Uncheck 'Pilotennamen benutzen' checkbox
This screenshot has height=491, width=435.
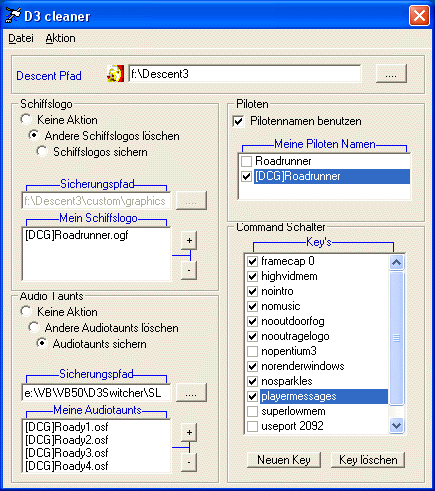click(238, 121)
